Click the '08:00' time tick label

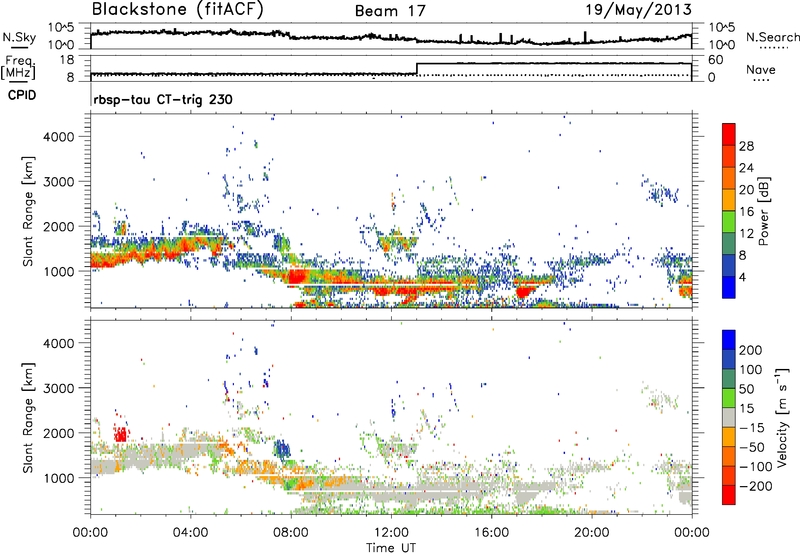pos(291,533)
